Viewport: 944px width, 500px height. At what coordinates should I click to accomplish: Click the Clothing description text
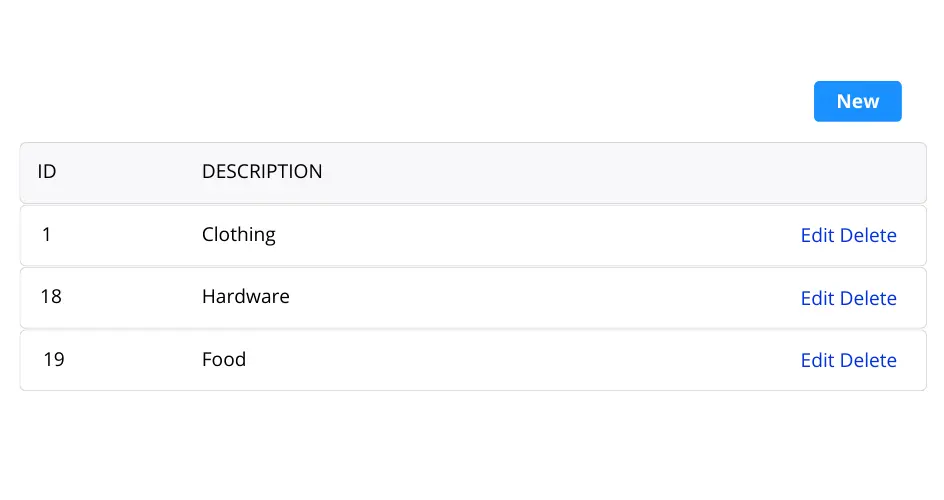[238, 235]
